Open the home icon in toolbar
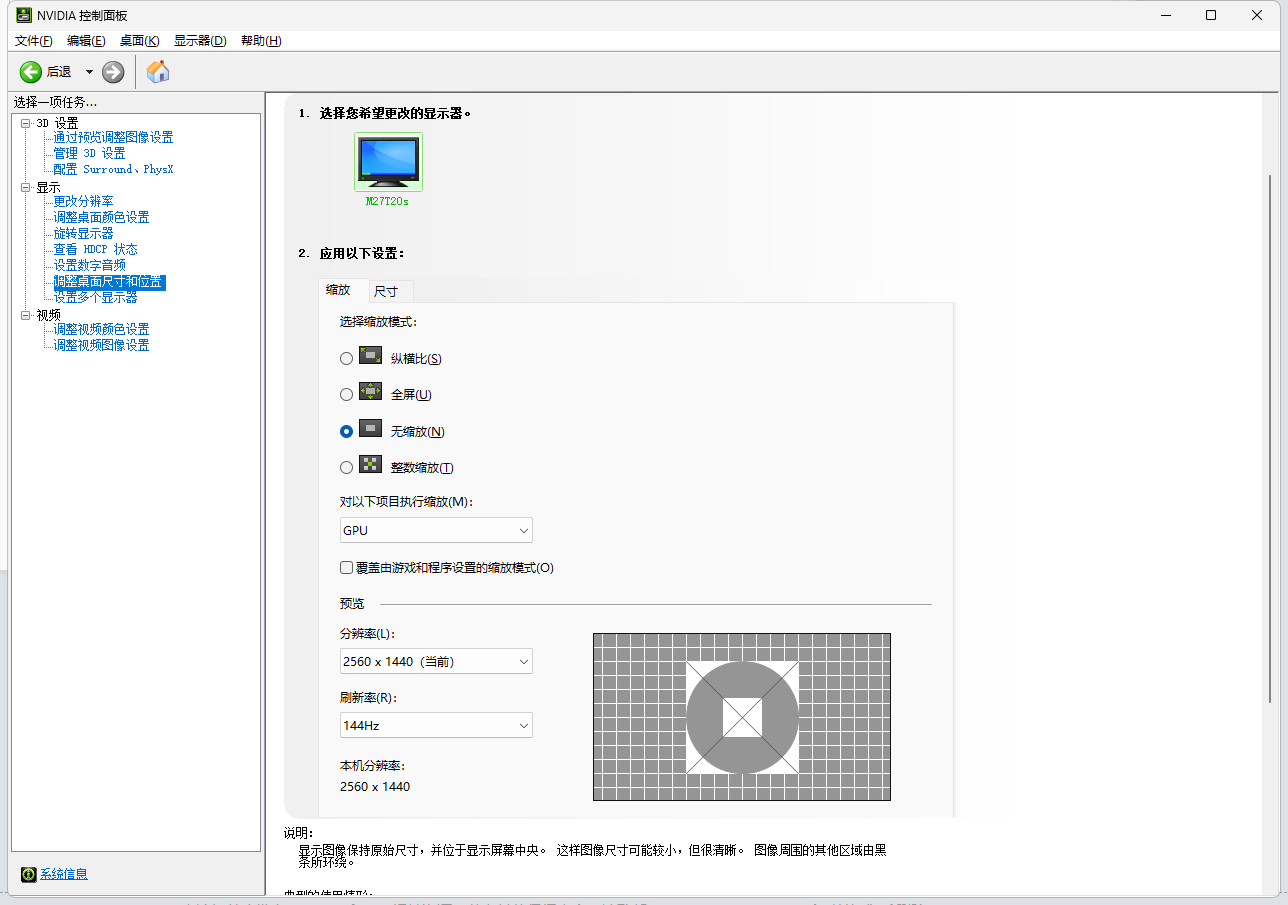This screenshot has width=1288, height=905. pos(158,71)
